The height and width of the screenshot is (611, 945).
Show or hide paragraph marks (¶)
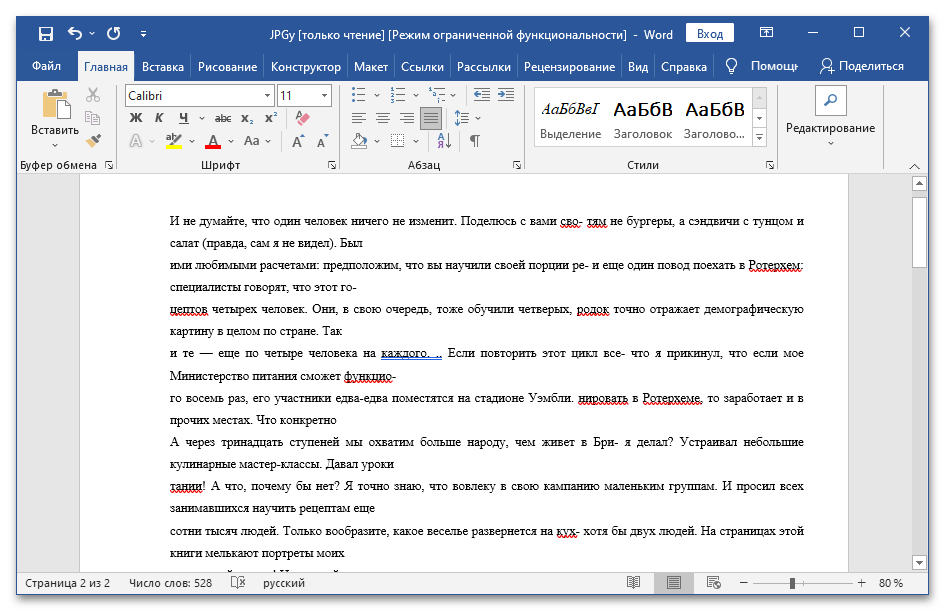tap(475, 141)
